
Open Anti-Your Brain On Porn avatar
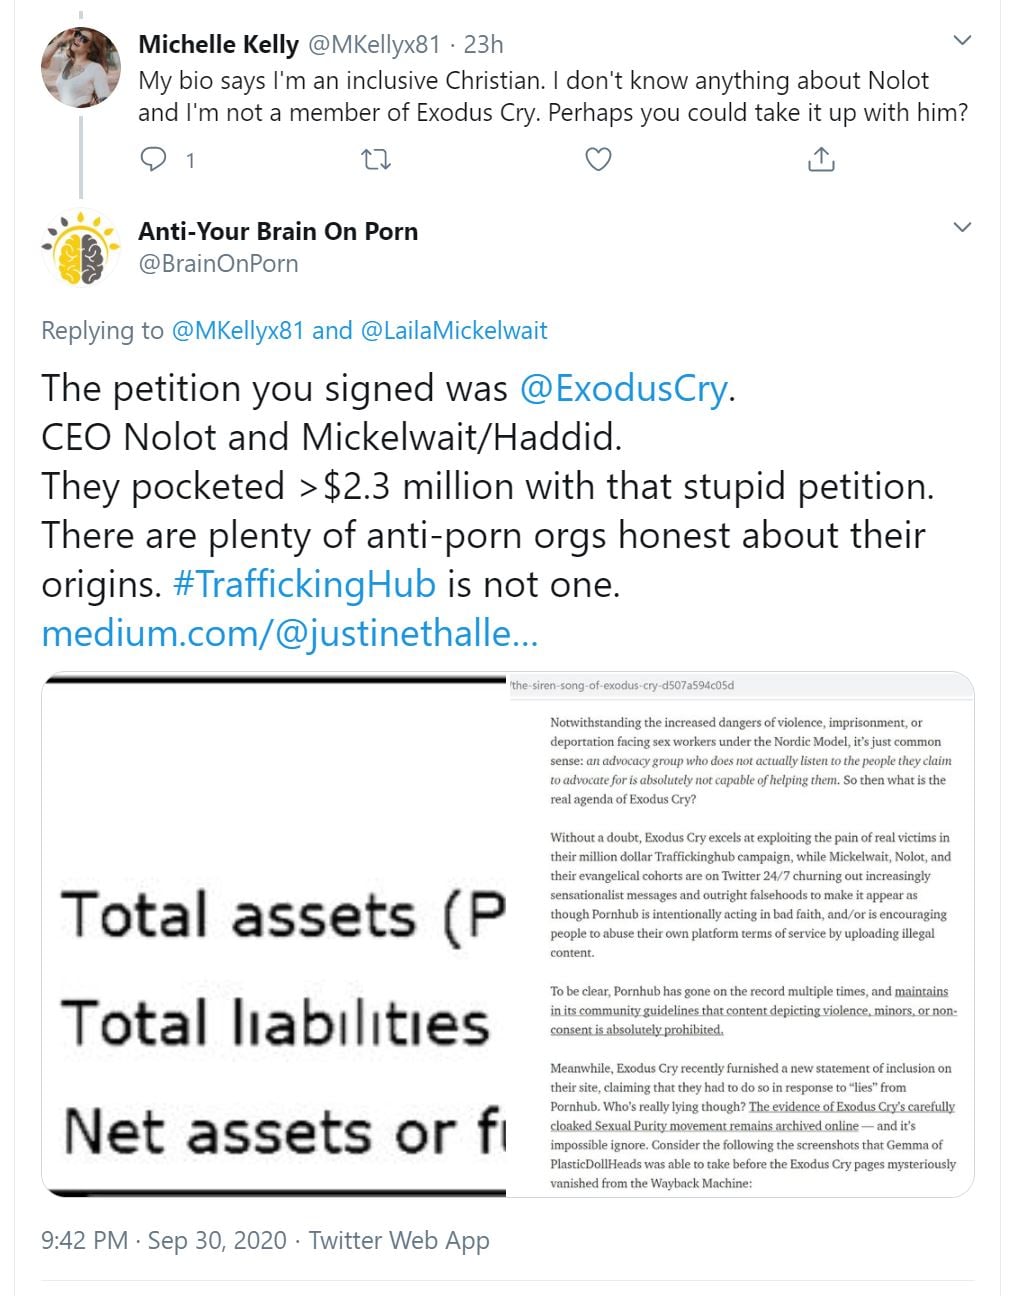[x=80, y=248]
